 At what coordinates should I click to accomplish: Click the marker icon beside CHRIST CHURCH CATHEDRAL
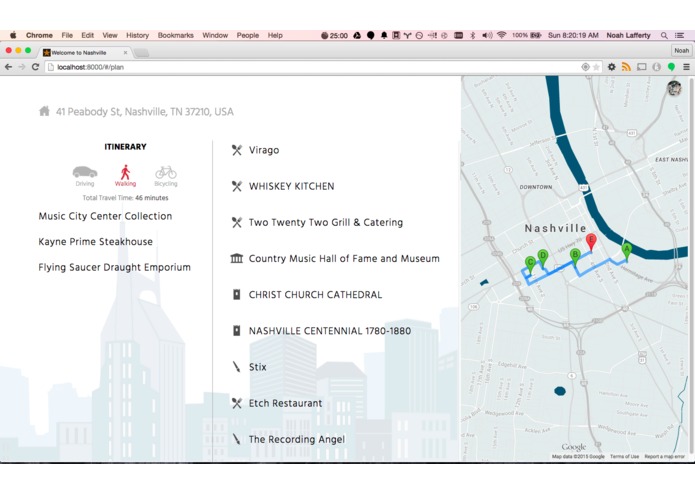(237, 295)
